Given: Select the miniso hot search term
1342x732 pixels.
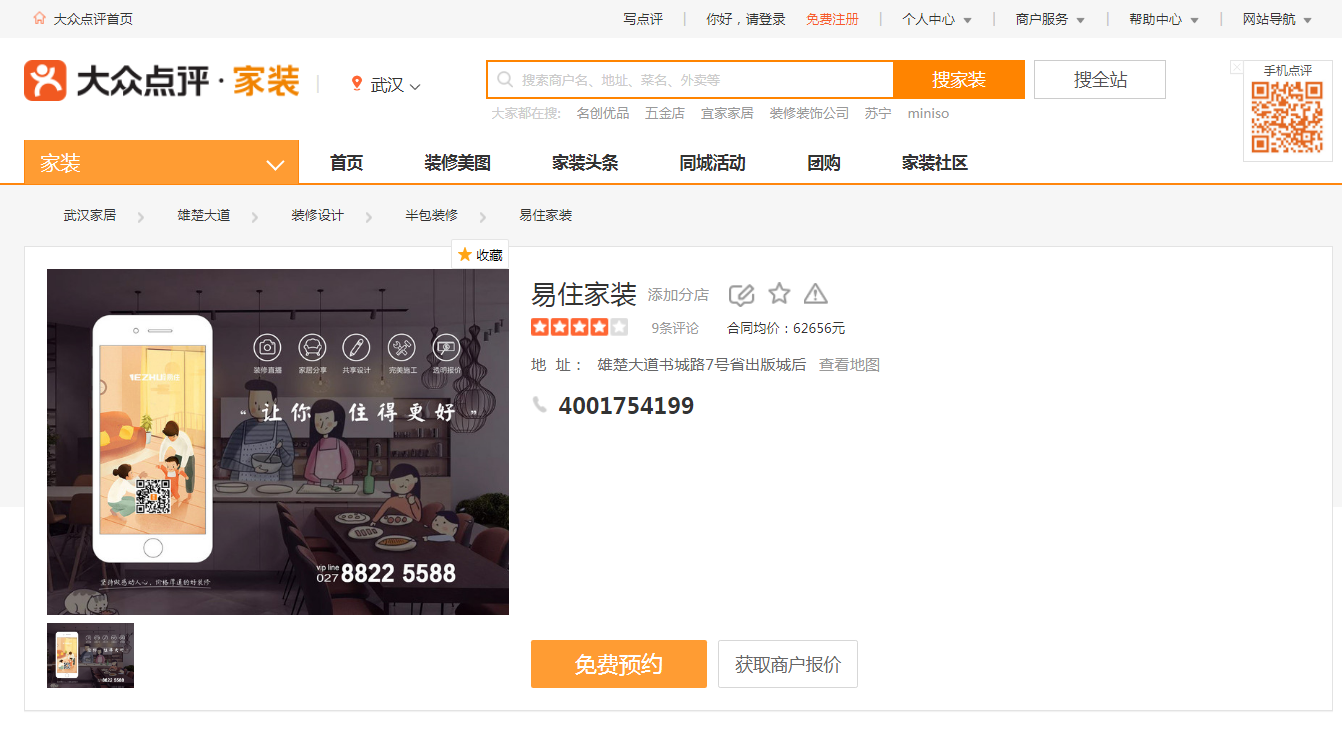Looking at the screenshot, I should (x=928, y=113).
